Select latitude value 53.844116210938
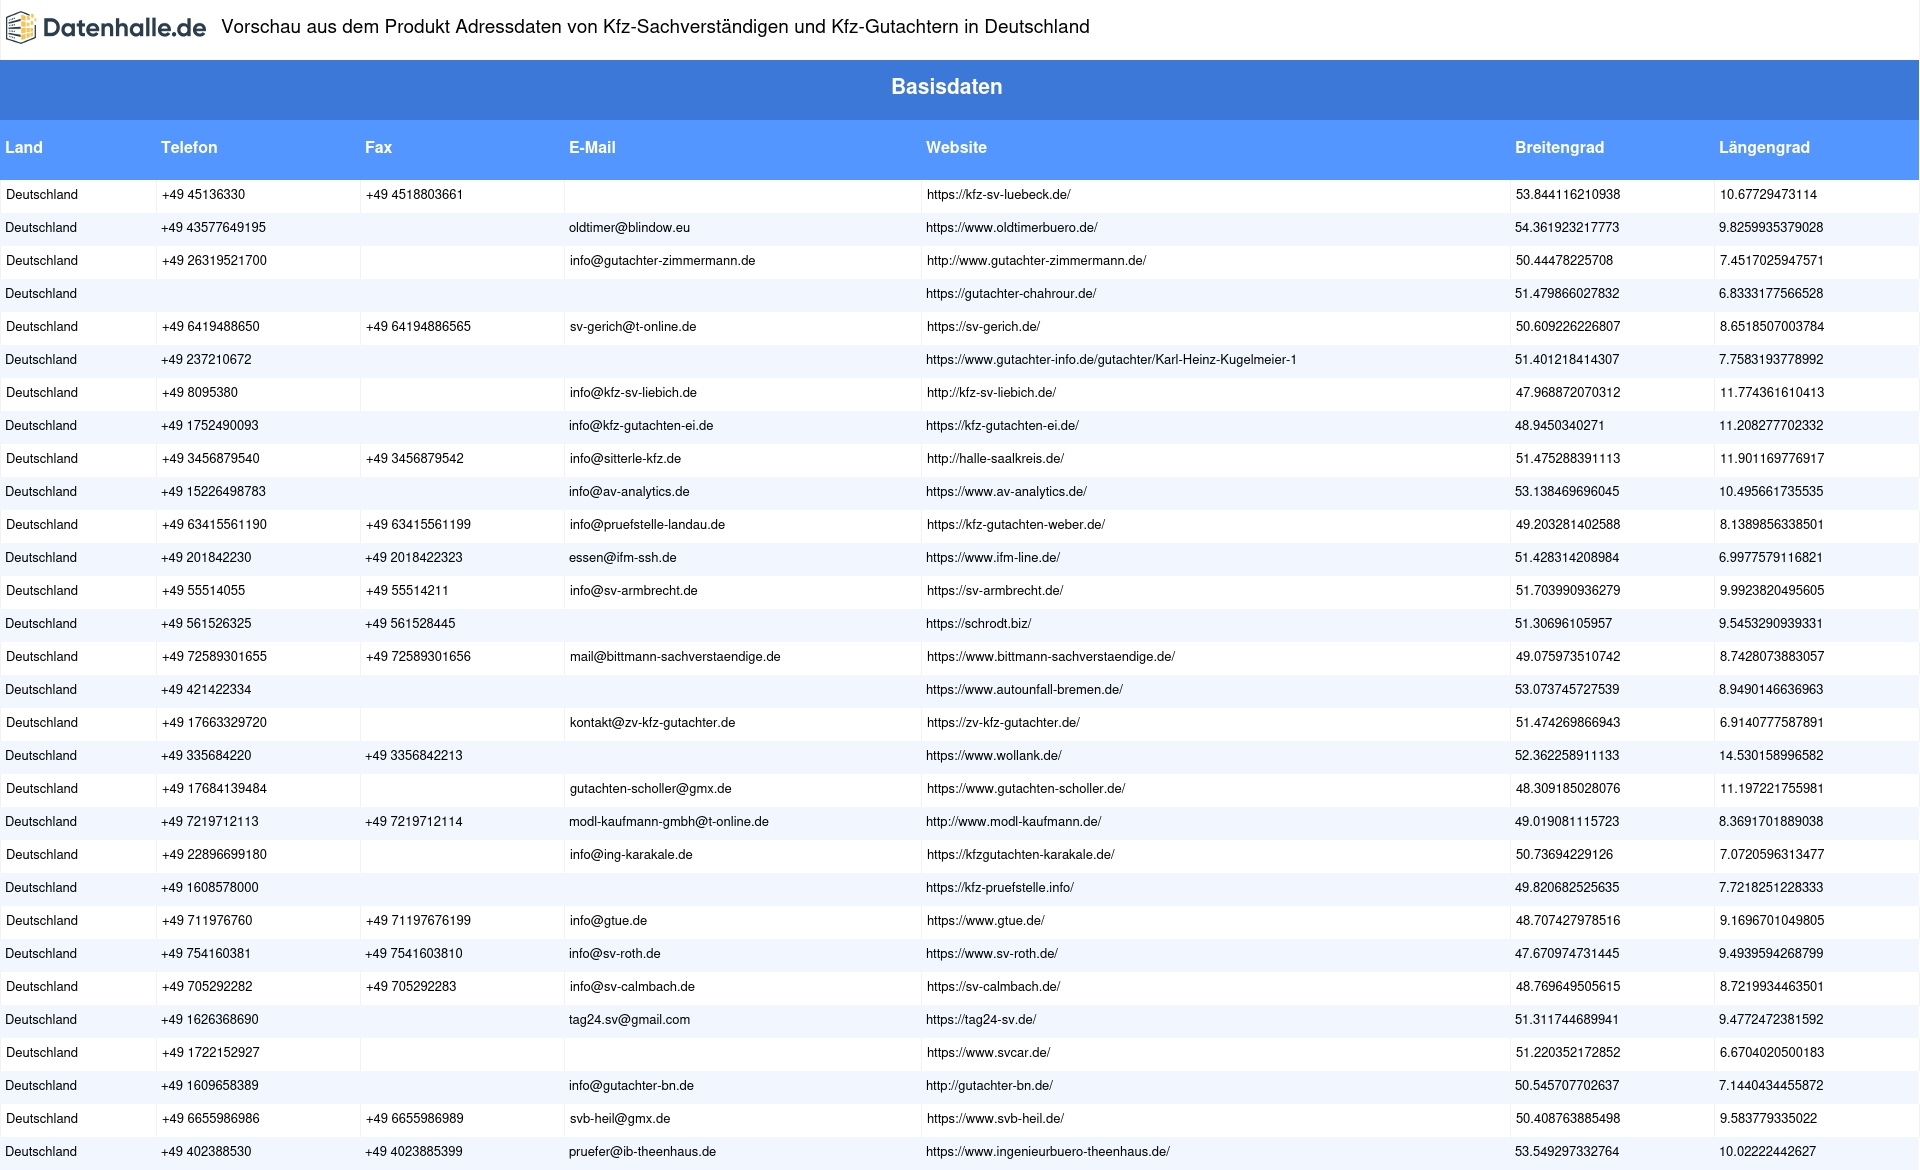 tap(1568, 195)
